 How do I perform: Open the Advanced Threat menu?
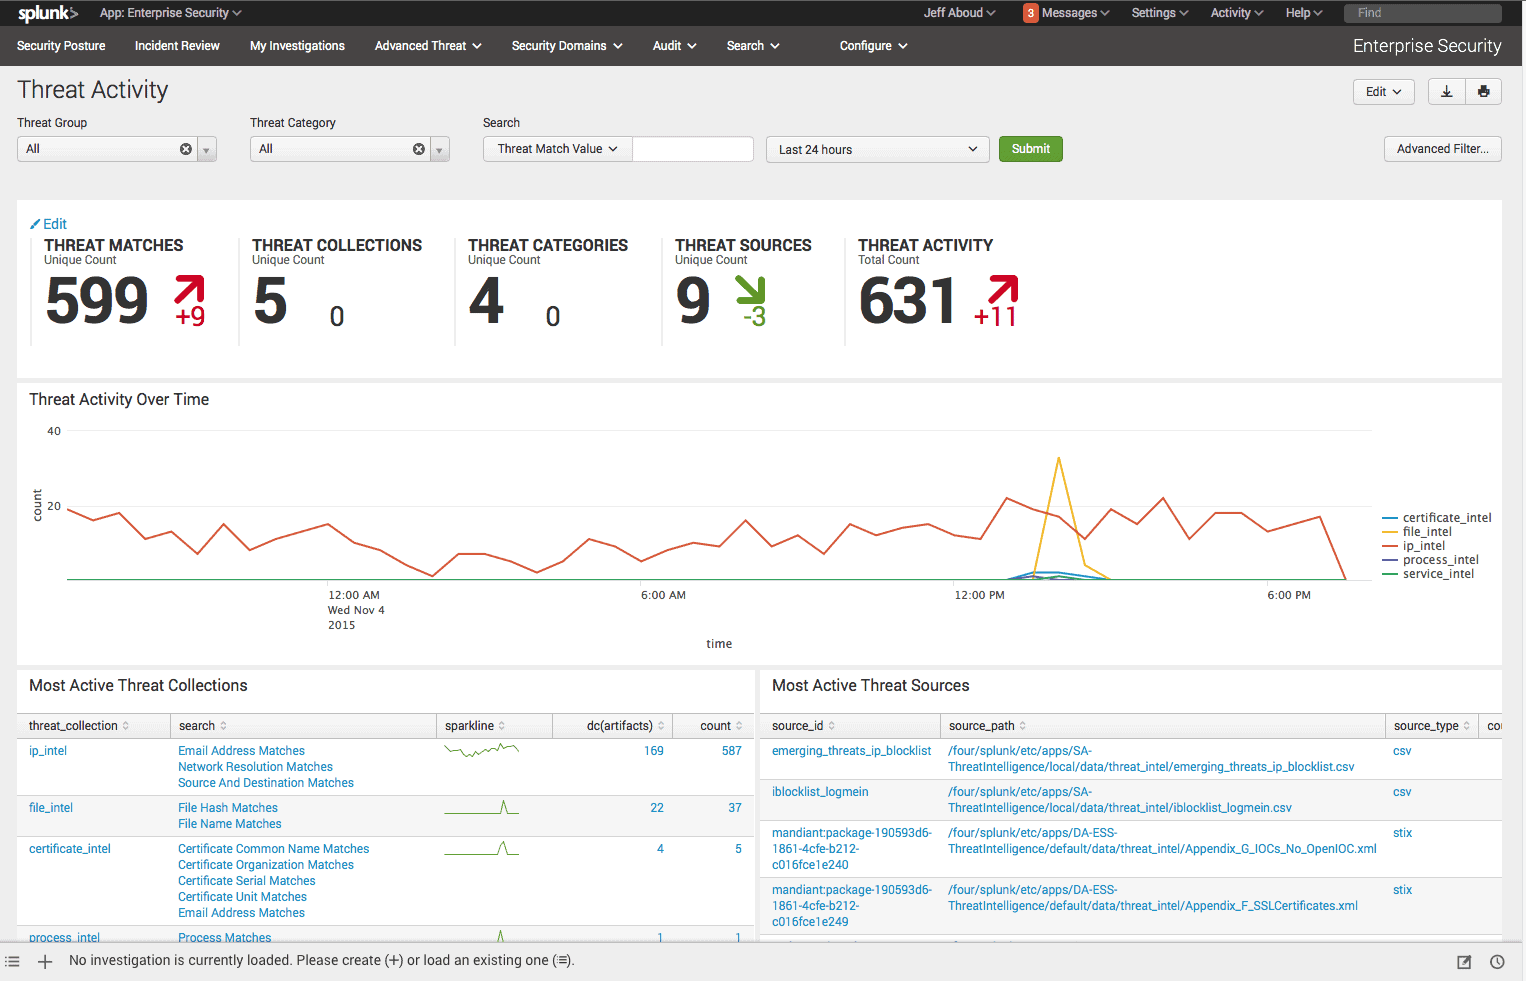(x=428, y=46)
